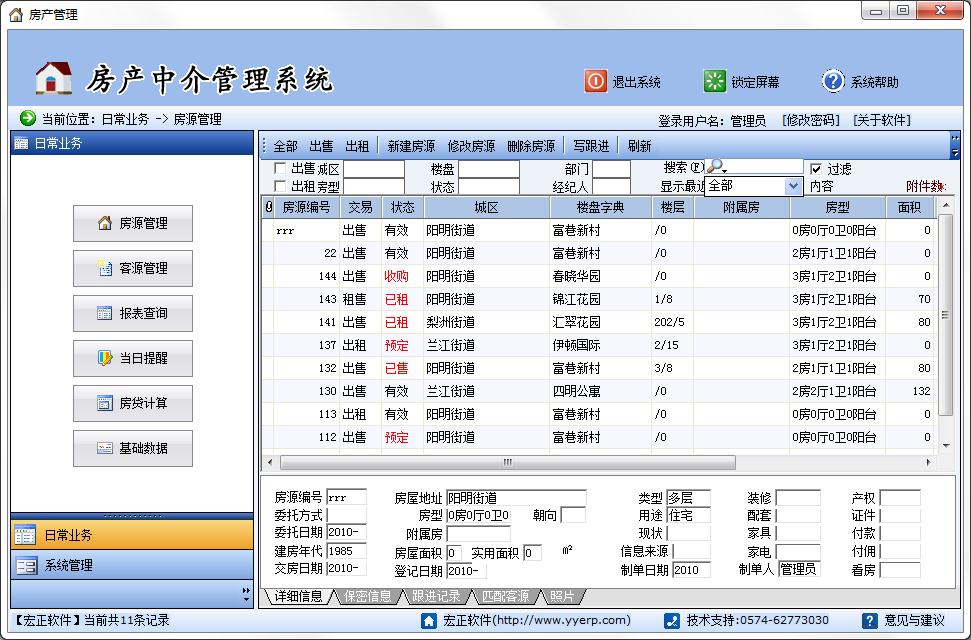The image size is (971, 640).
Task: Click the 修改密码 link
Action: click(810, 120)
